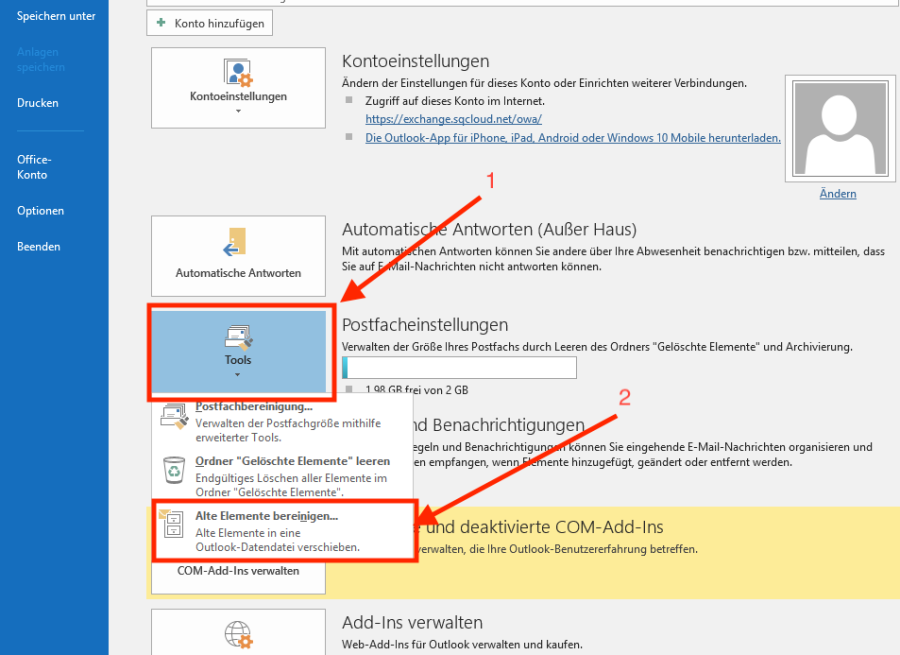Expand the Tools dropdown arrow

coord(238,374)
